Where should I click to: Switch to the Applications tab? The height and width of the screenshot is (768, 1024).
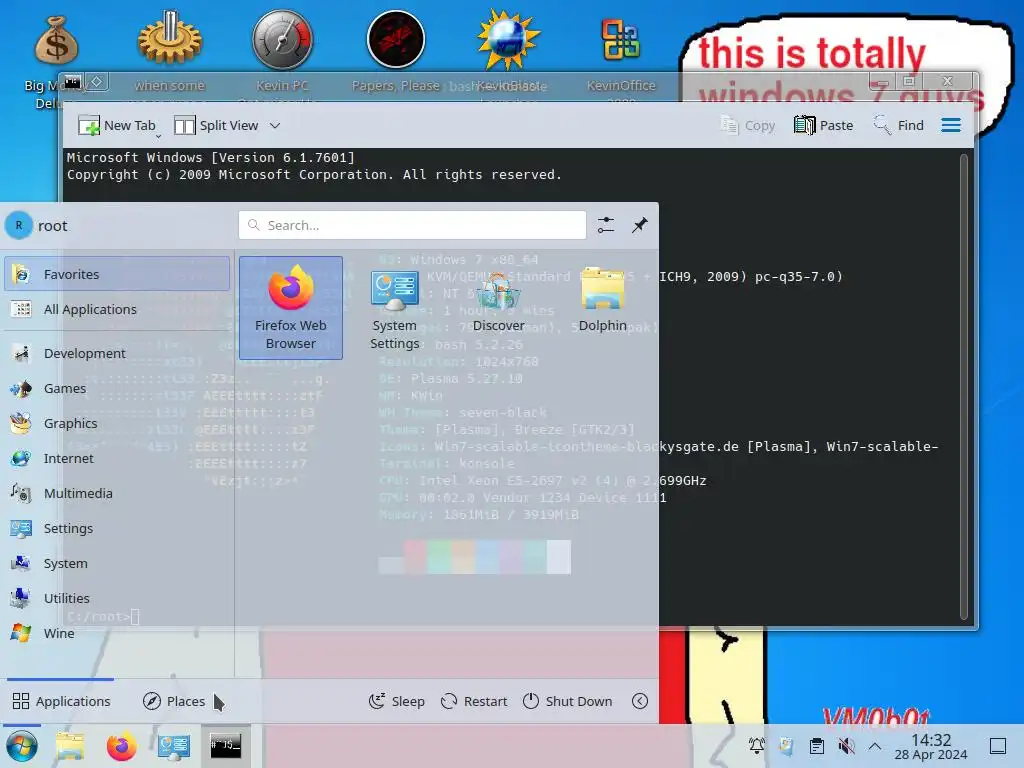(x=61, y=701)
